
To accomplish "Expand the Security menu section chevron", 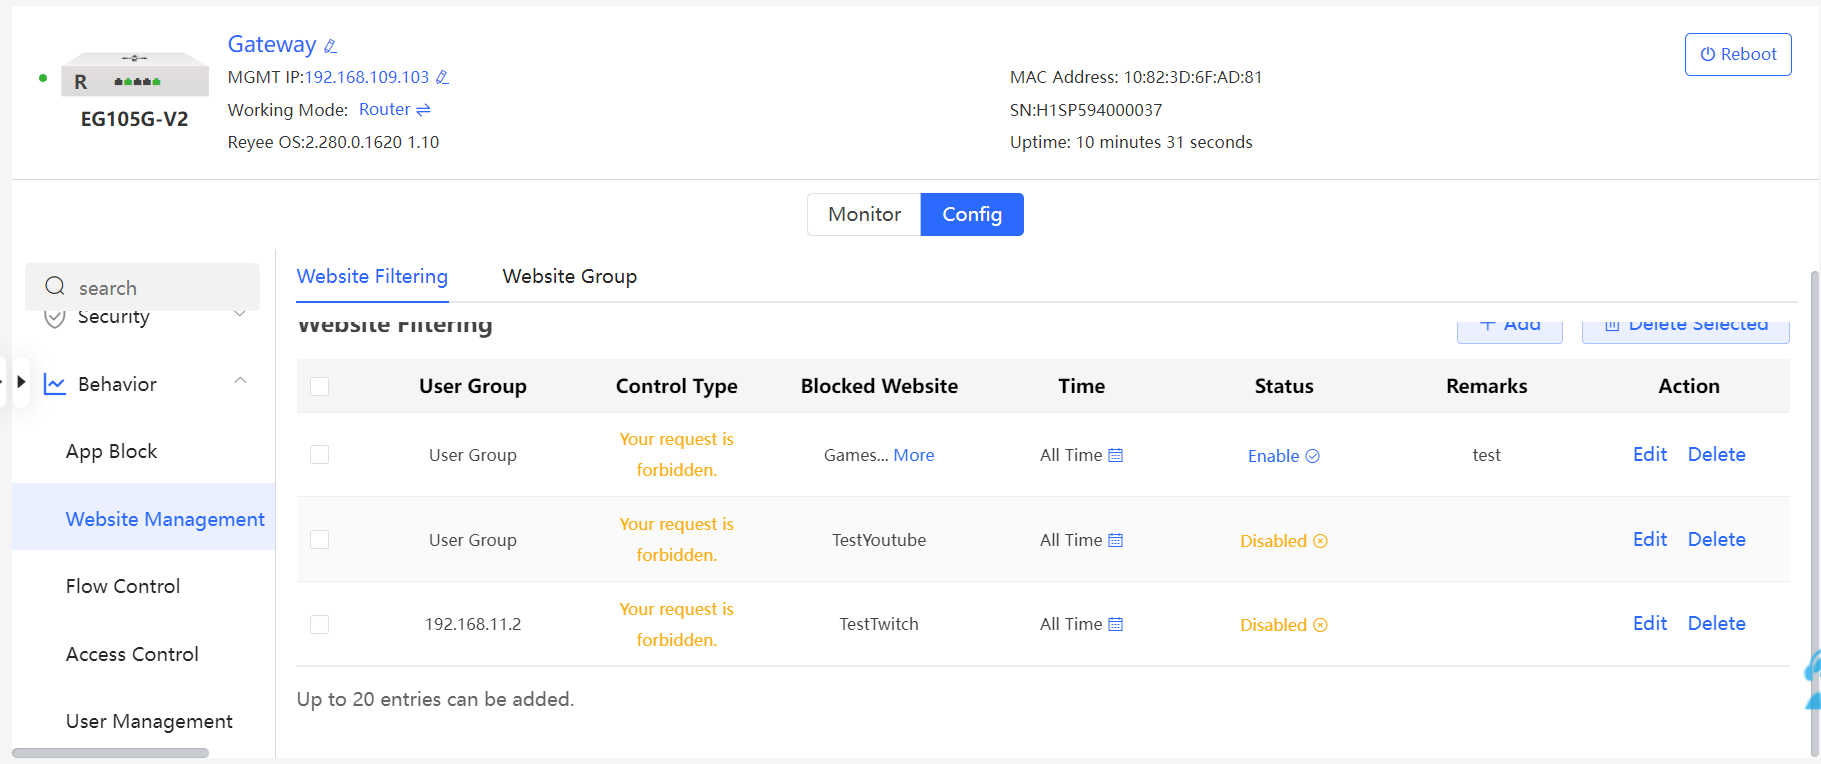I will point(240,315).
